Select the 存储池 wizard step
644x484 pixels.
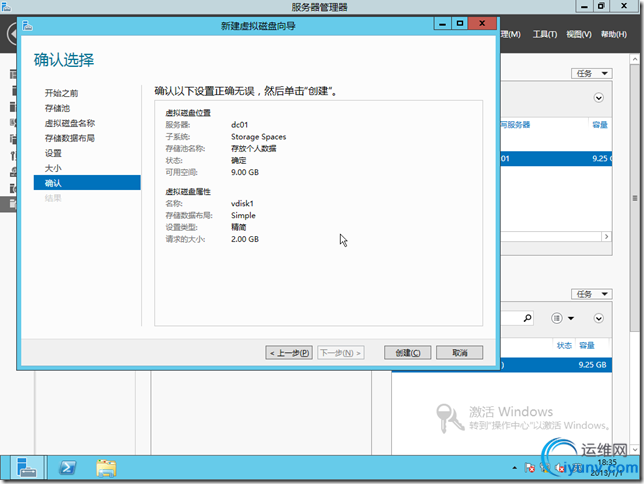57,108
